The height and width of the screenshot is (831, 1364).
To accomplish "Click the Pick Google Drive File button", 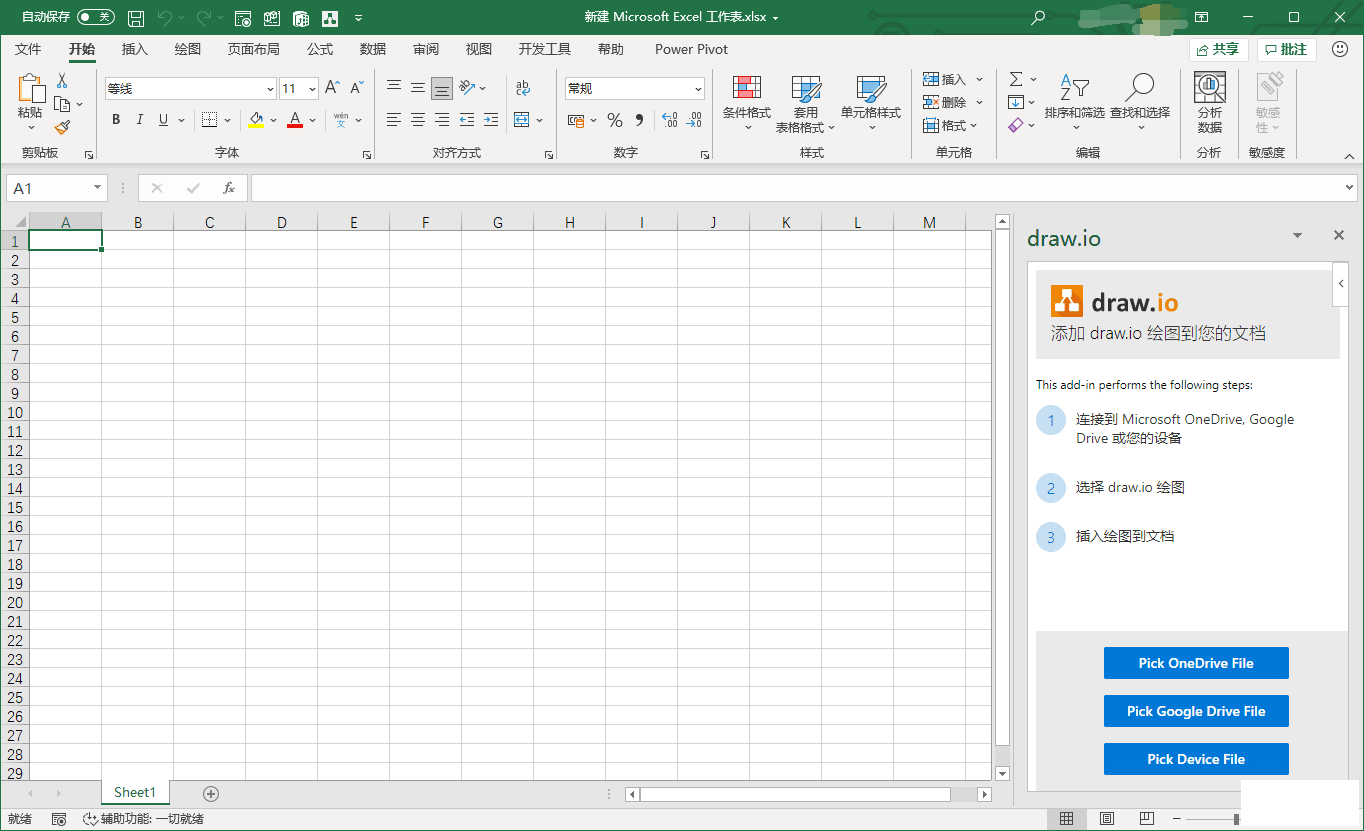I will 1196,711.
